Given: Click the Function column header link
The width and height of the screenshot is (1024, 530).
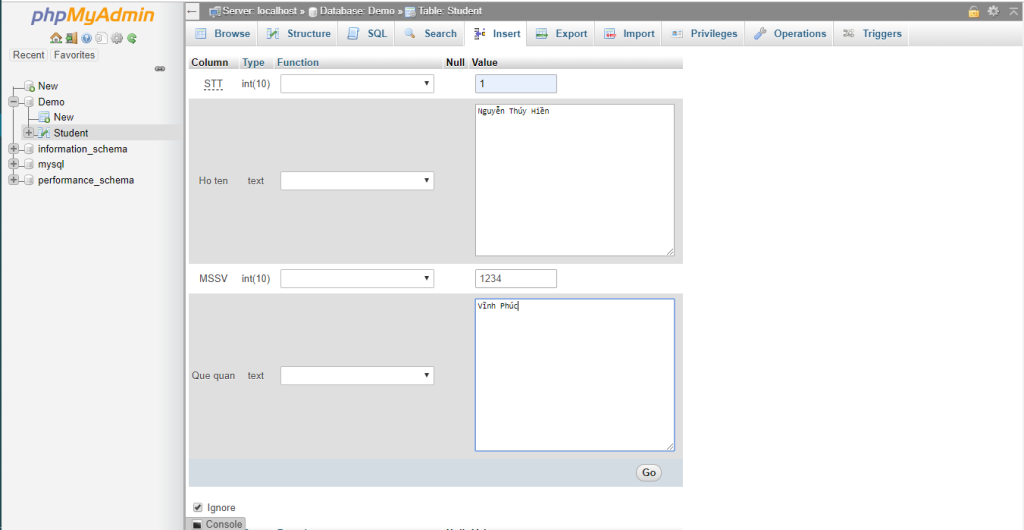Looking at the screenshot, I should [x=298, y=63].
